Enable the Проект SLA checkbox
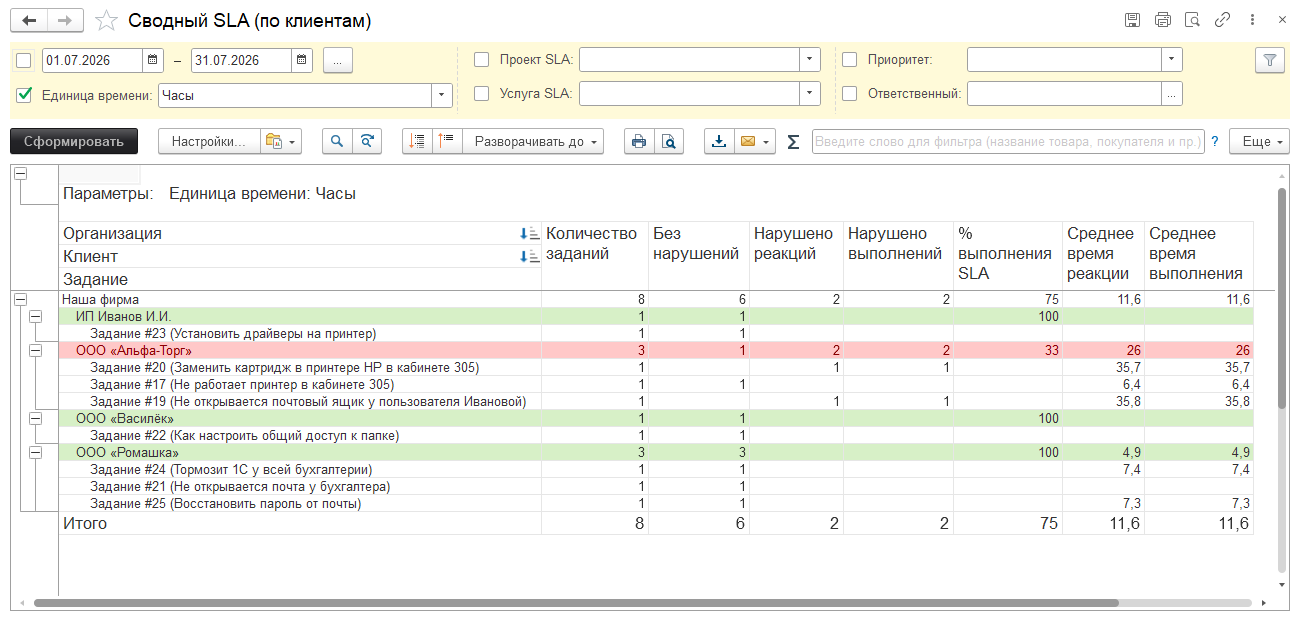 482,60
